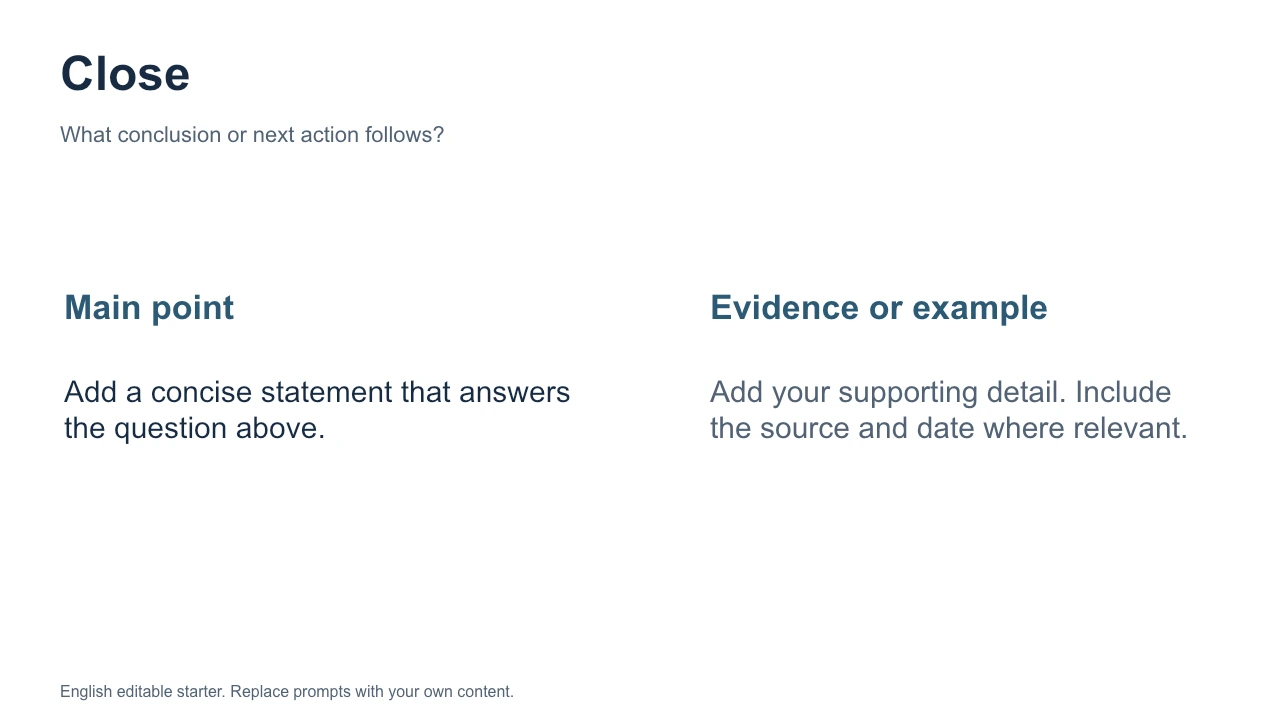The height and width of the screenshot is (720, 1280).
Task: Click the 'Evidence or example' heading
Action: 879,308
